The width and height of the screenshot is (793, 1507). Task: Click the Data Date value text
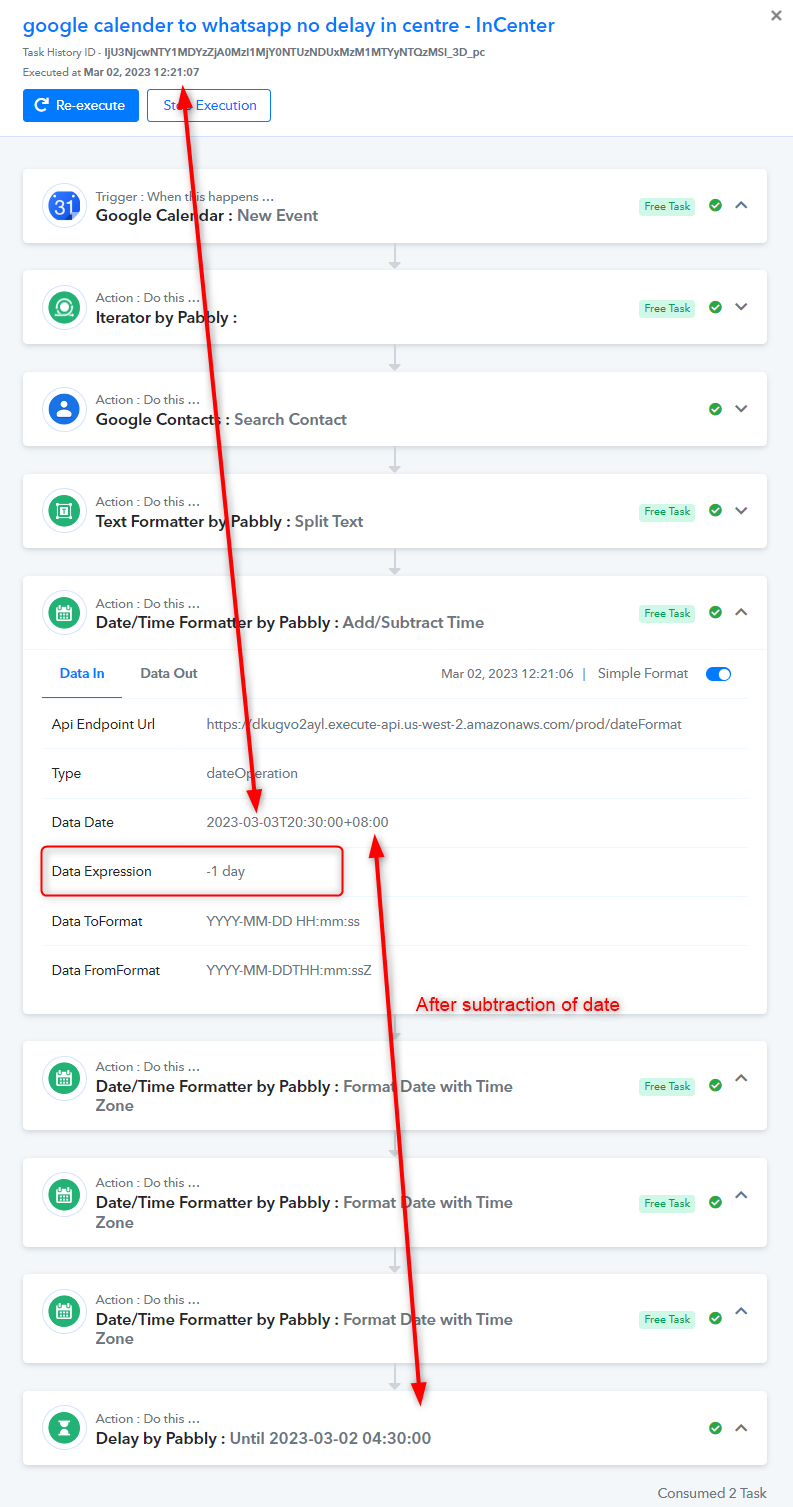[297, 822]
